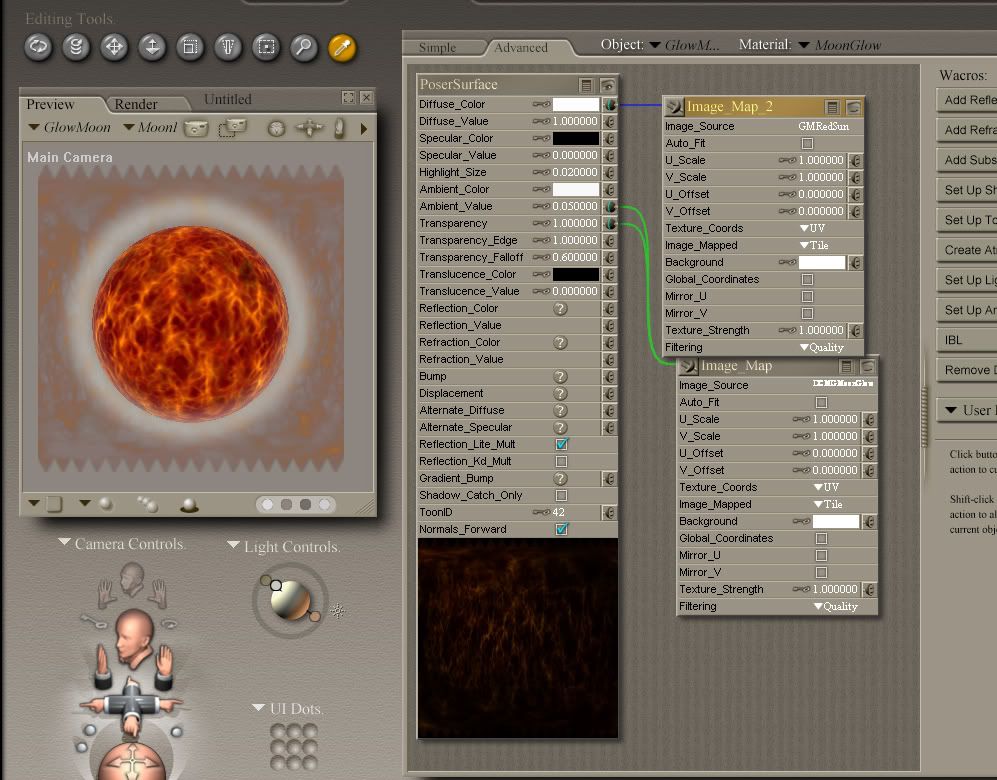Select the Magnifier zoom tool
This screenshot has height=780, width=997.
click(304, 46)
